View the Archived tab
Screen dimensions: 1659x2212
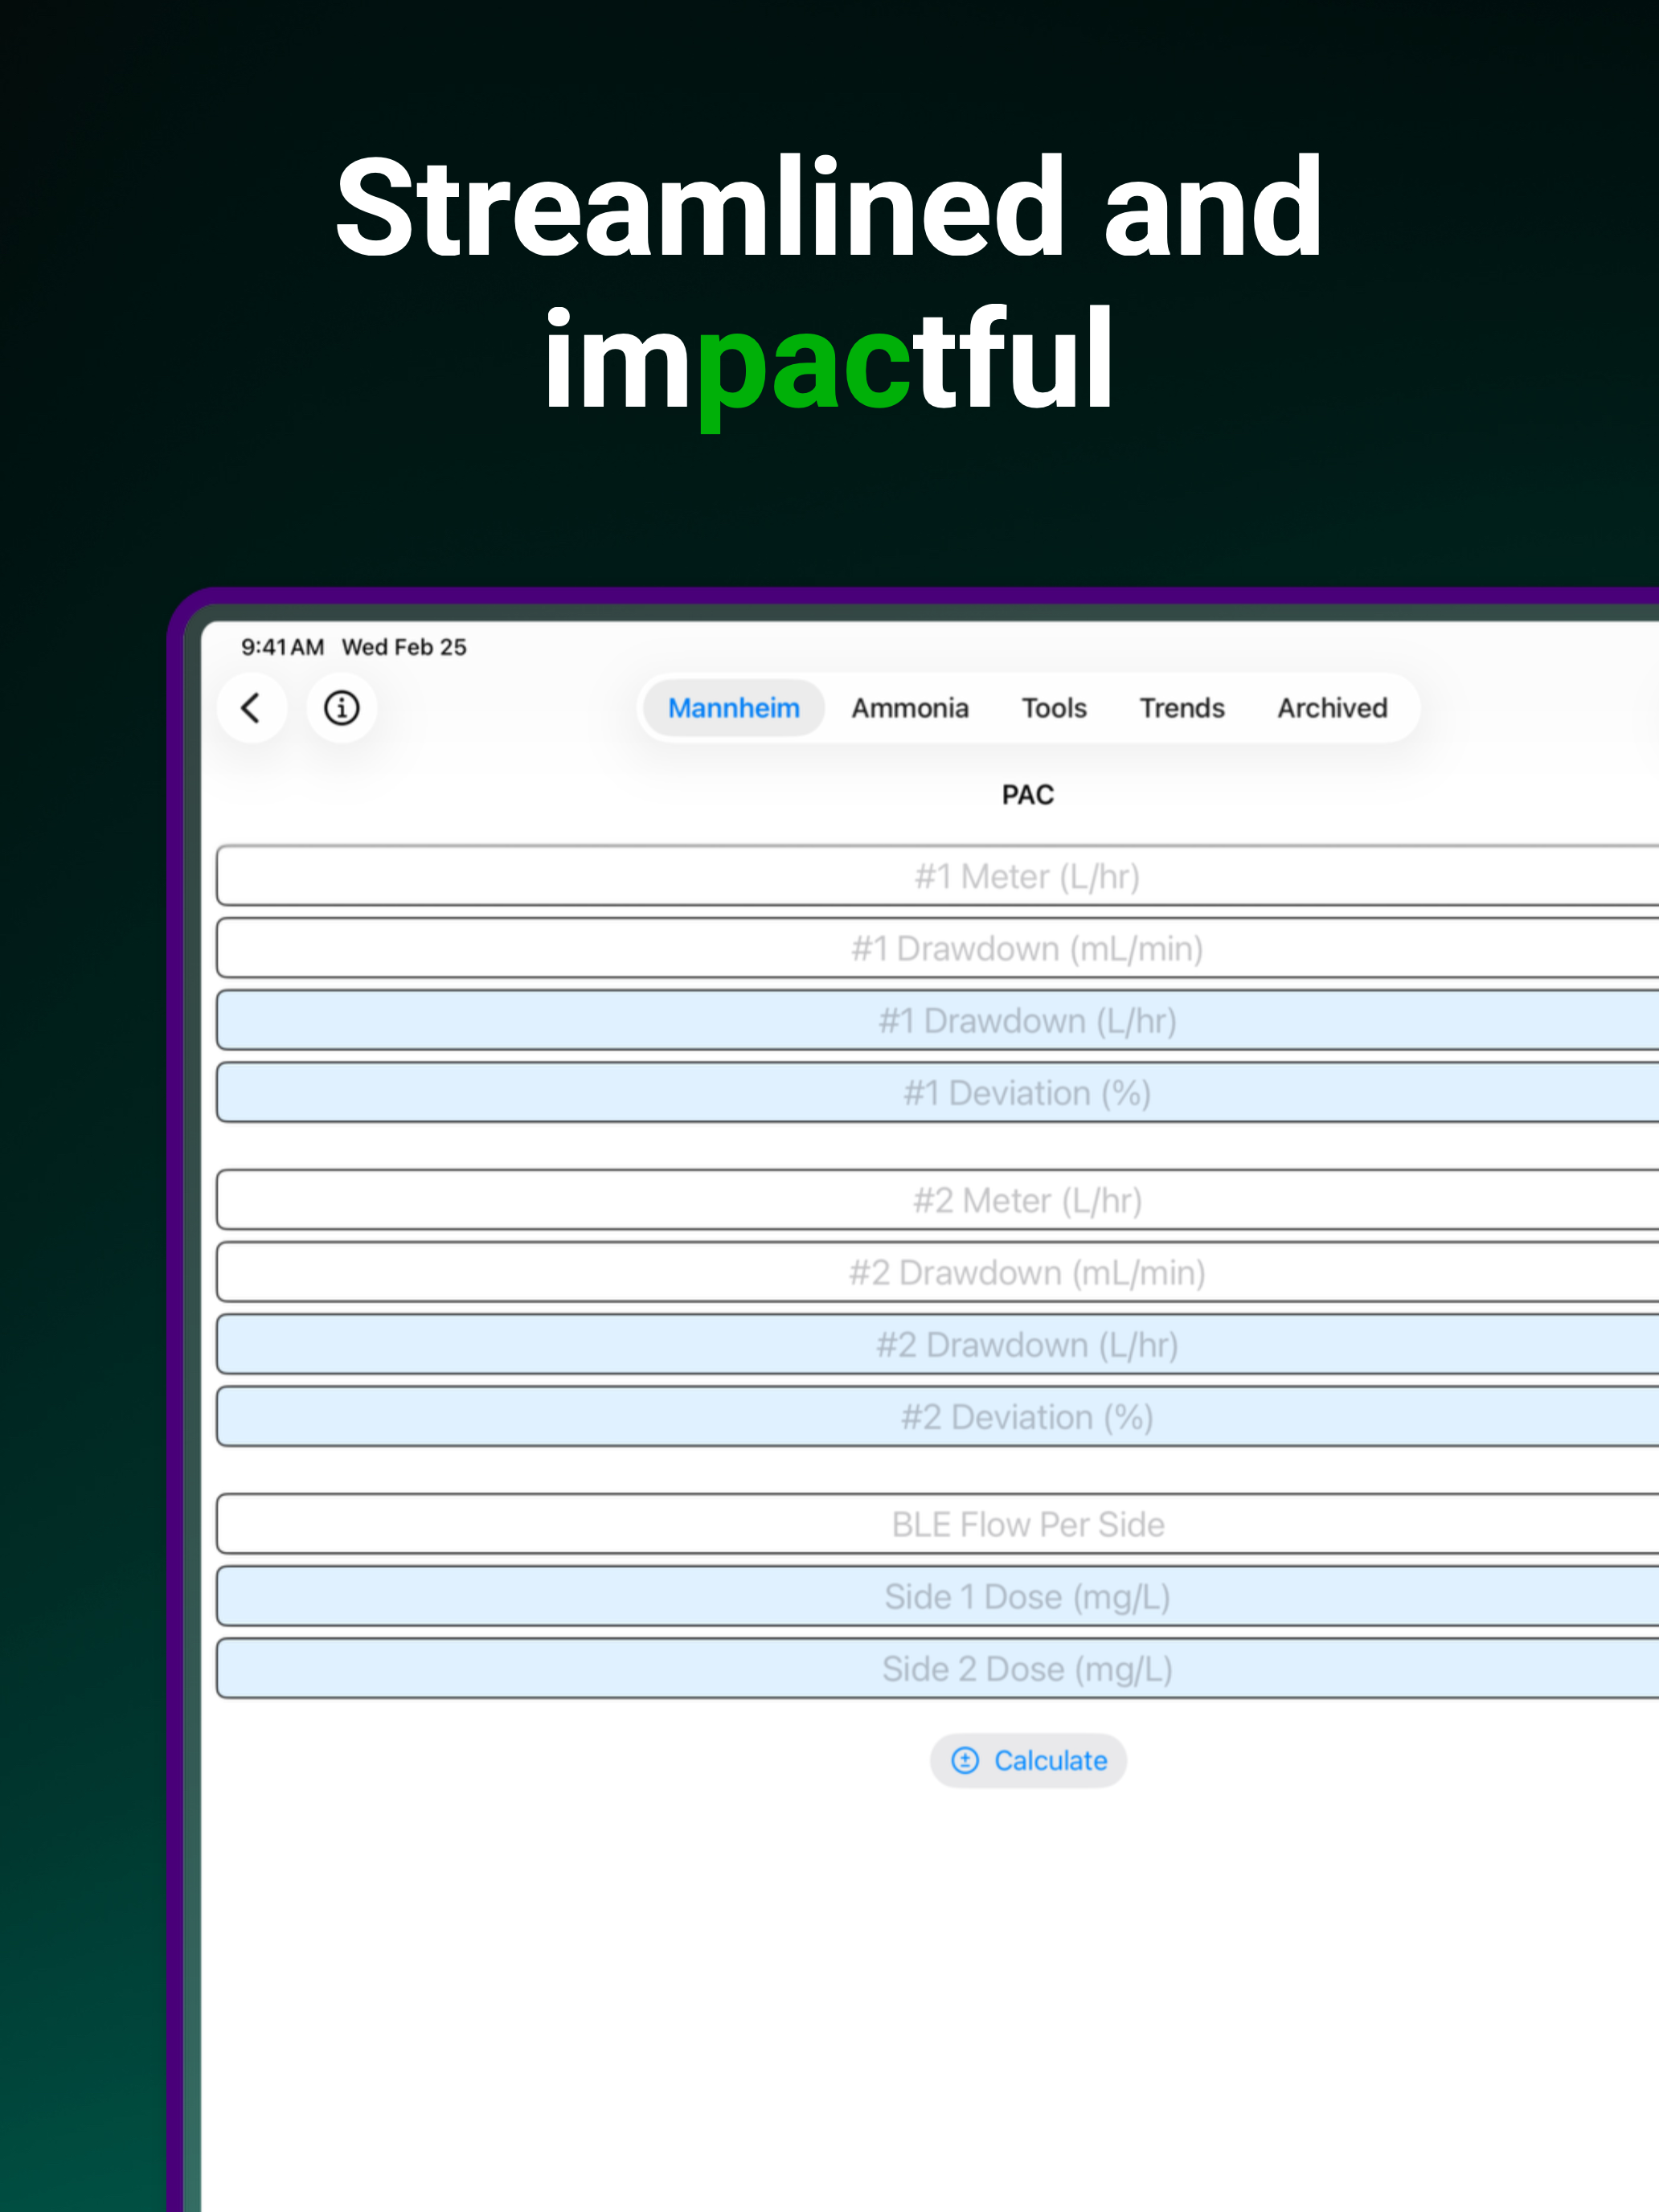click(x=1332, y=708)
